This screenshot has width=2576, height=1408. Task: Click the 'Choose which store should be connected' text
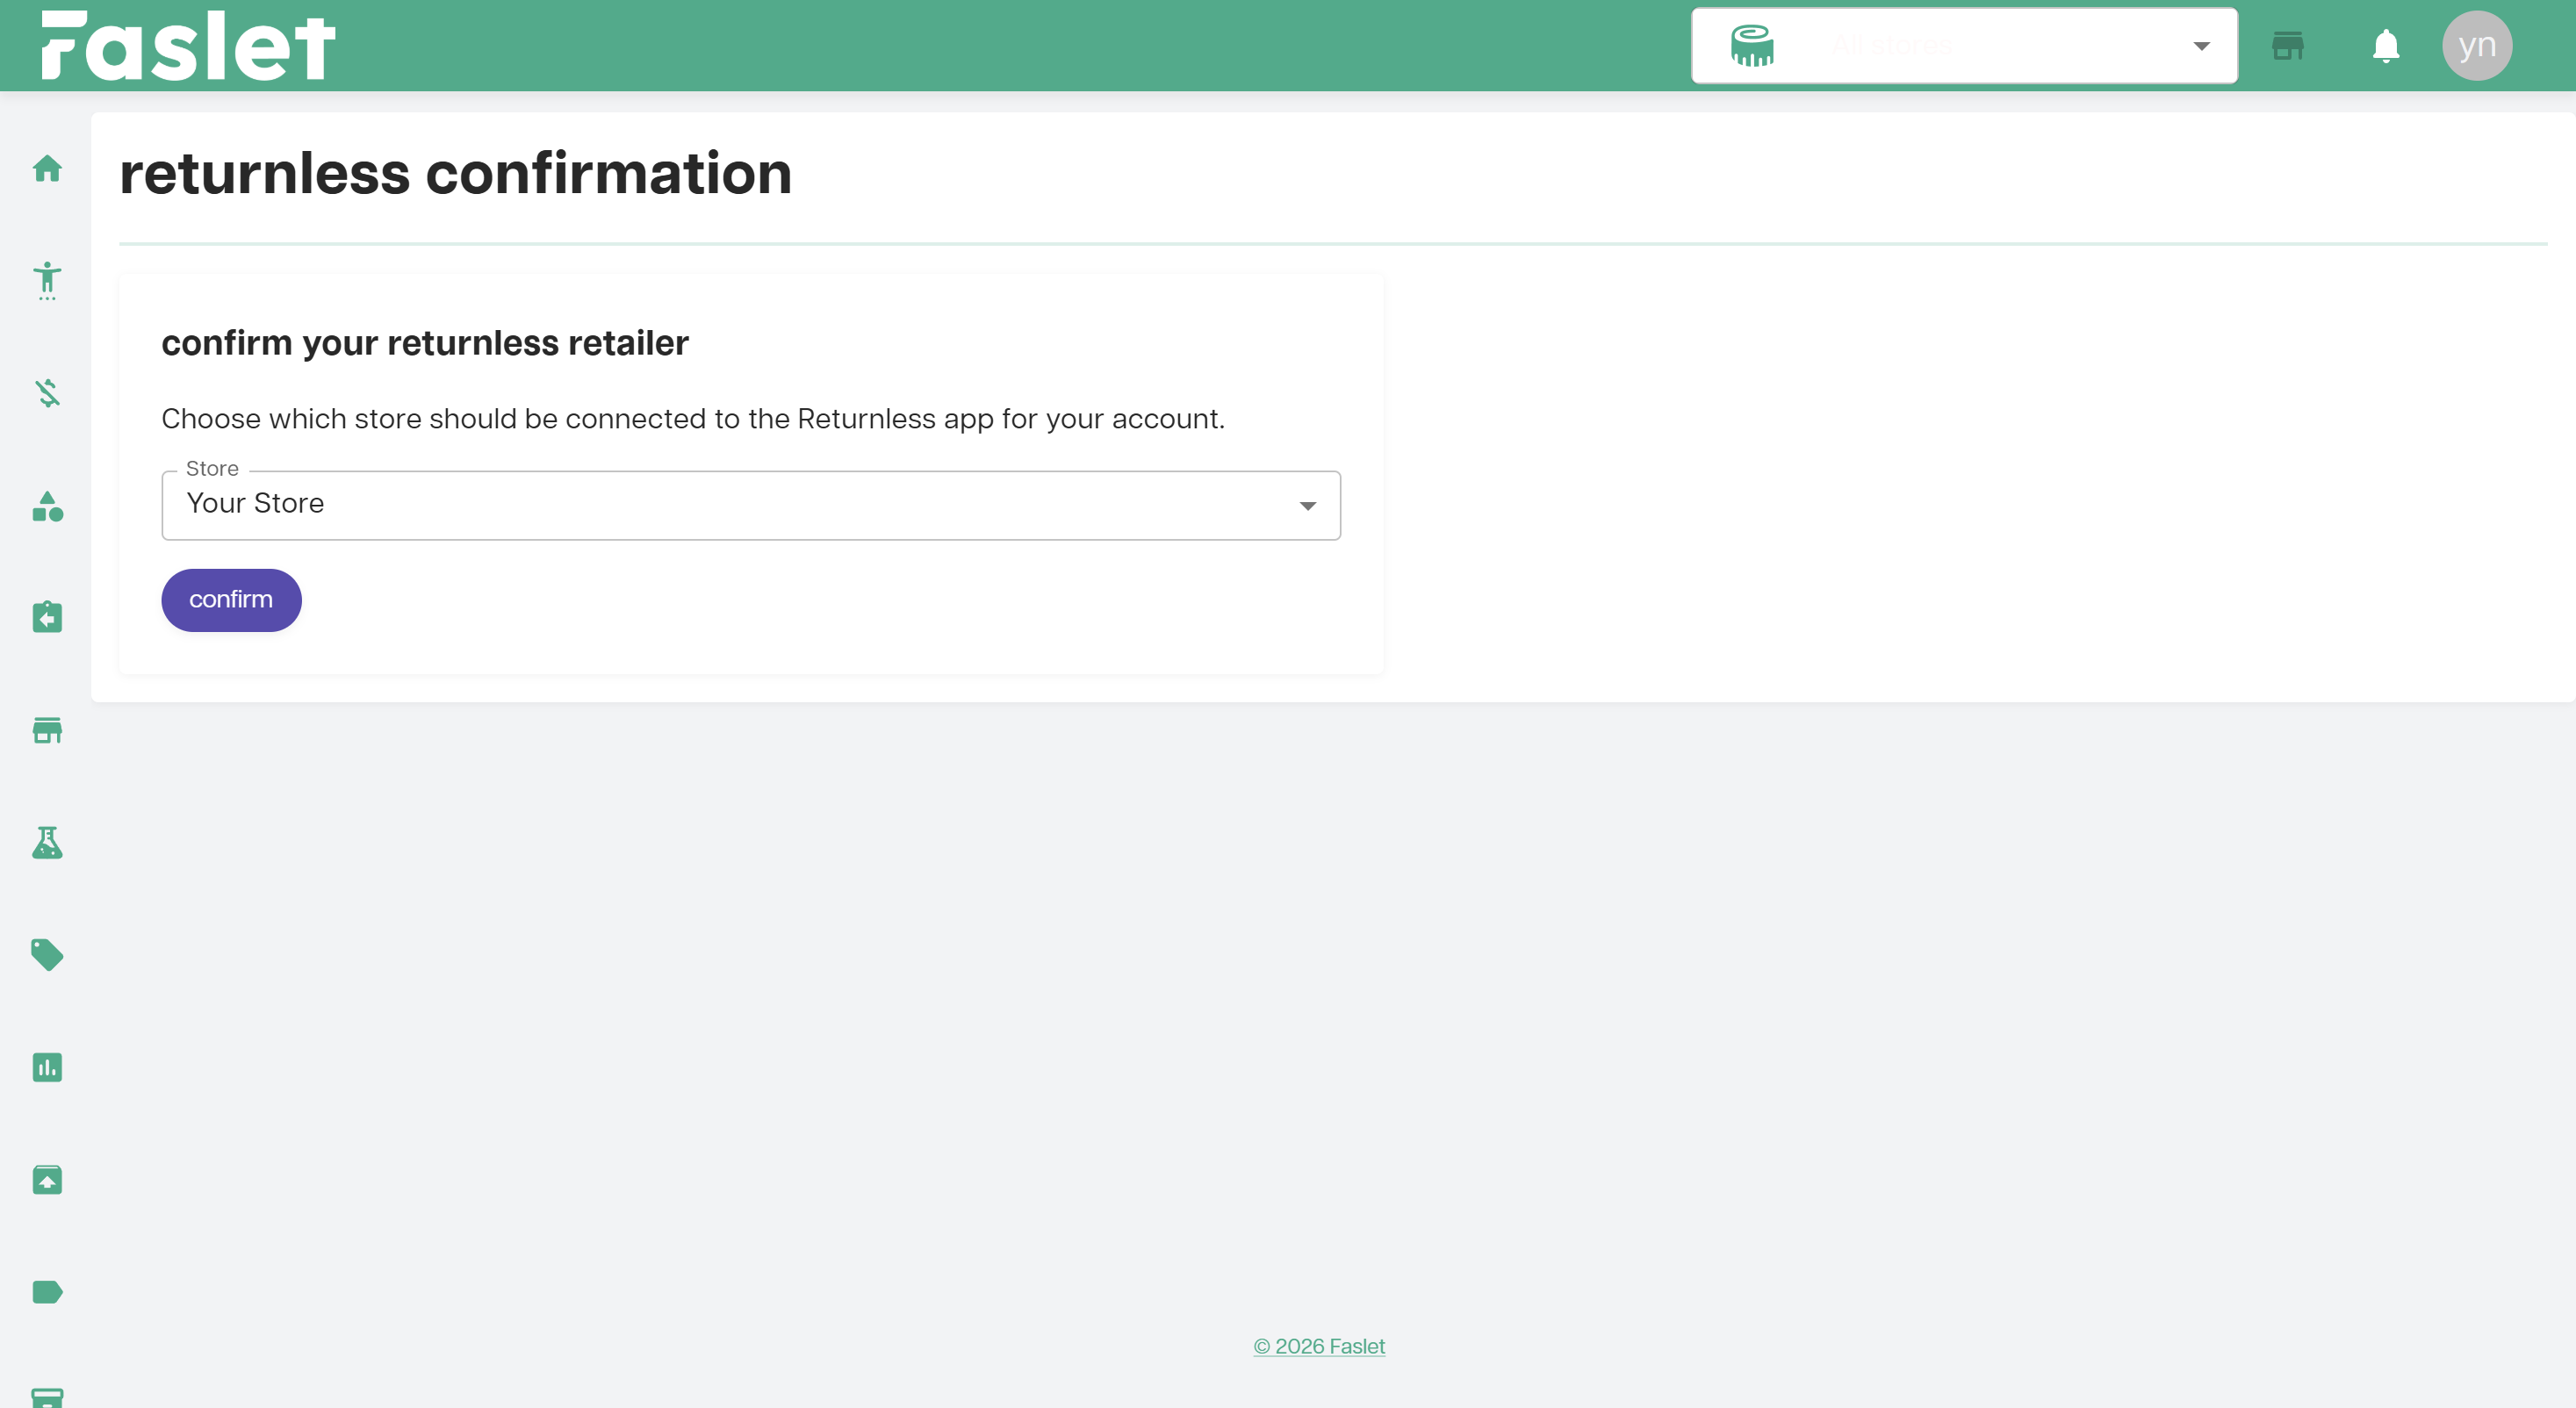tap(693, 419)
